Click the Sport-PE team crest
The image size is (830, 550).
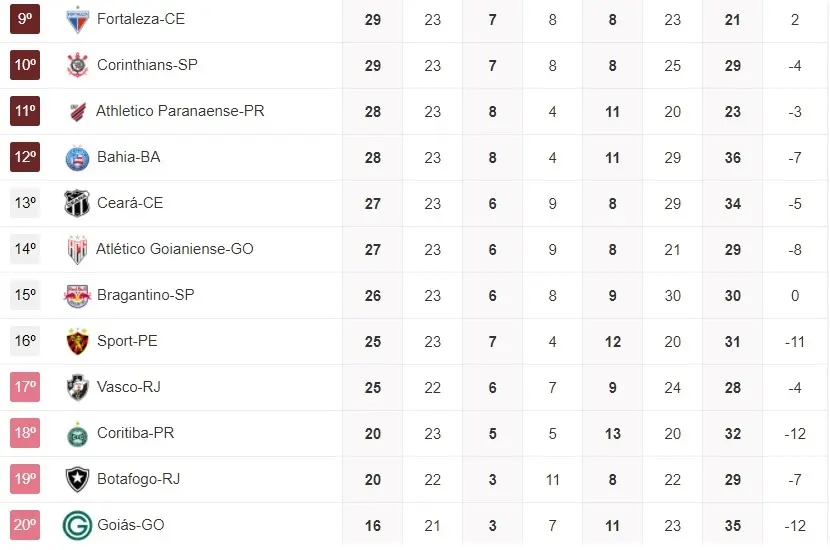click(x=77, y=341)
